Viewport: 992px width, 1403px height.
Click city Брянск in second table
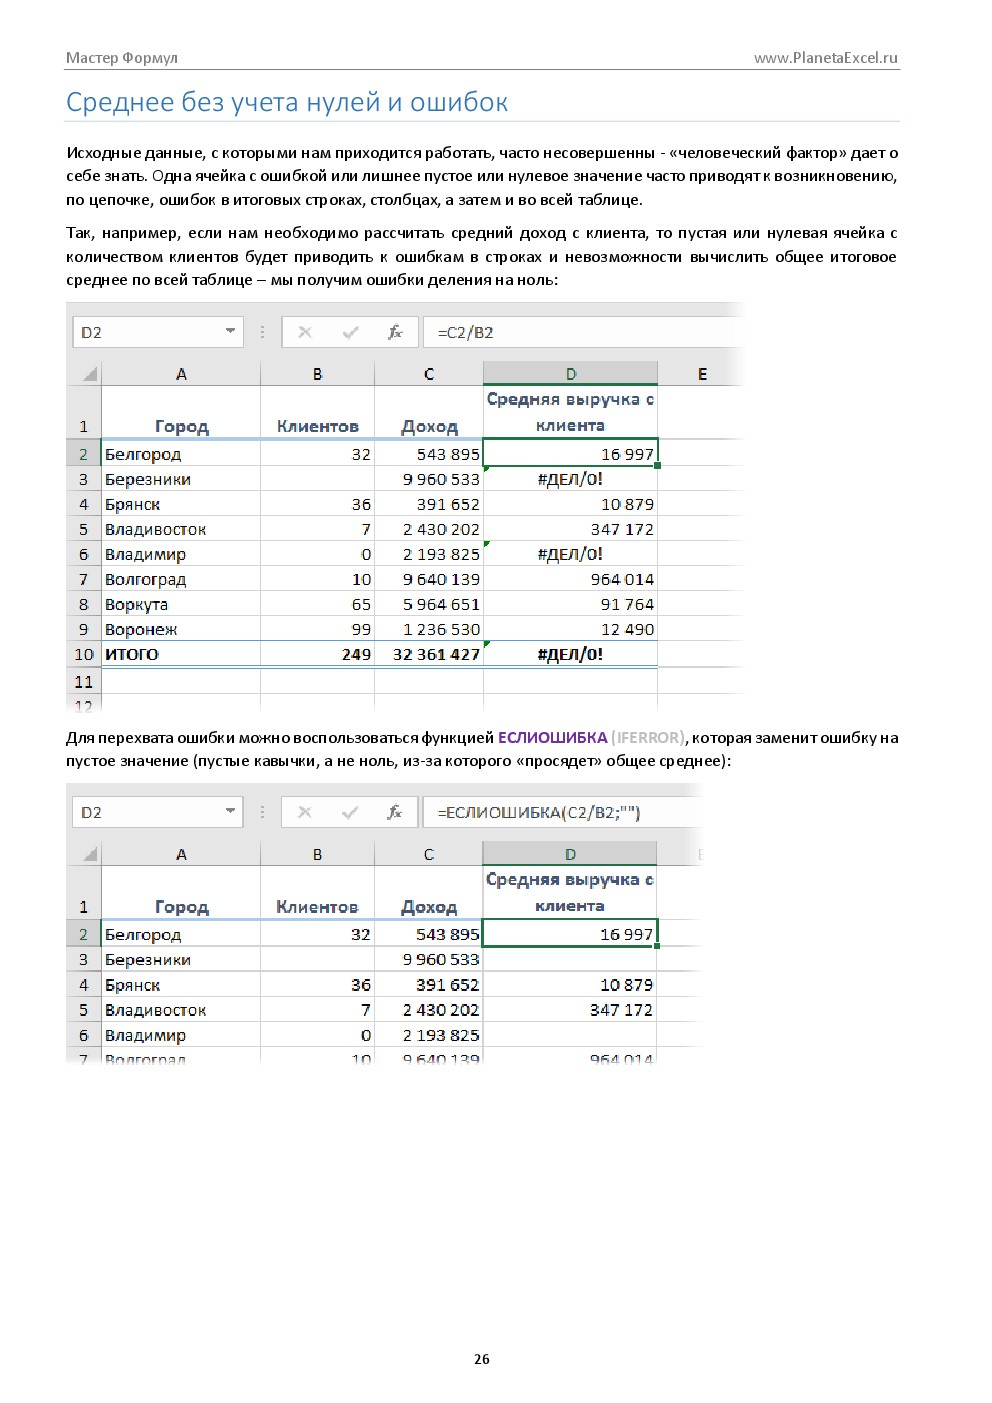click(x=181, y=985)
